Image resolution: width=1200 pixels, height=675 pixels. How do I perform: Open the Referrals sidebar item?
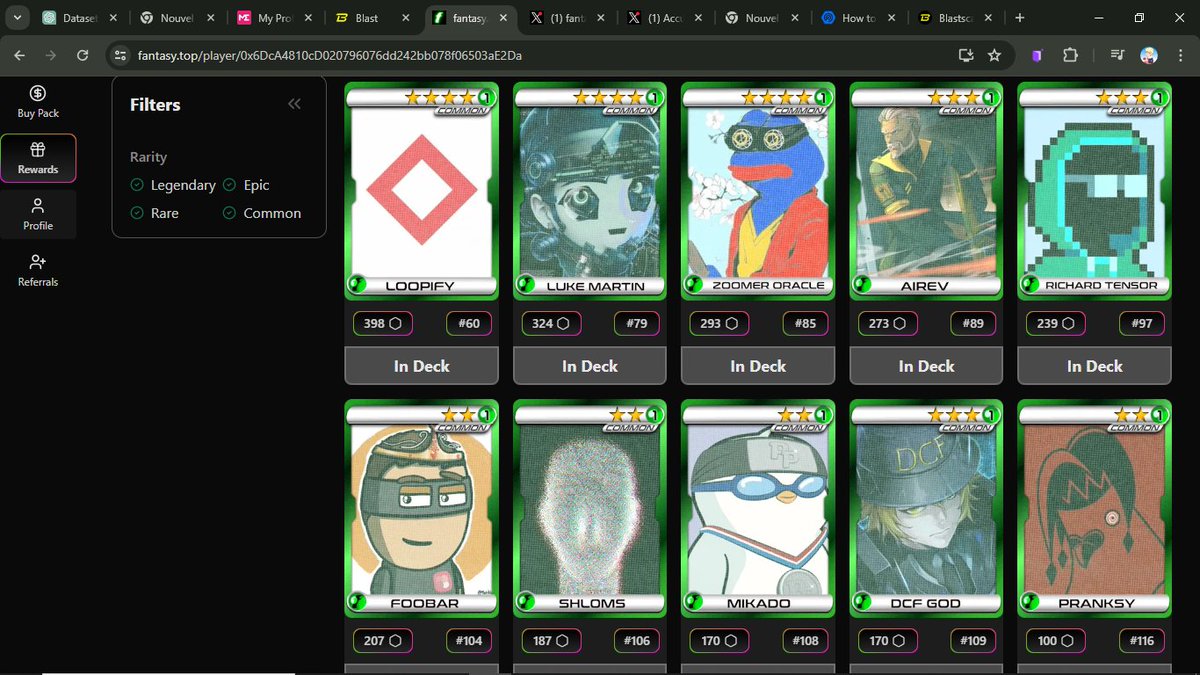pos(38,270)
